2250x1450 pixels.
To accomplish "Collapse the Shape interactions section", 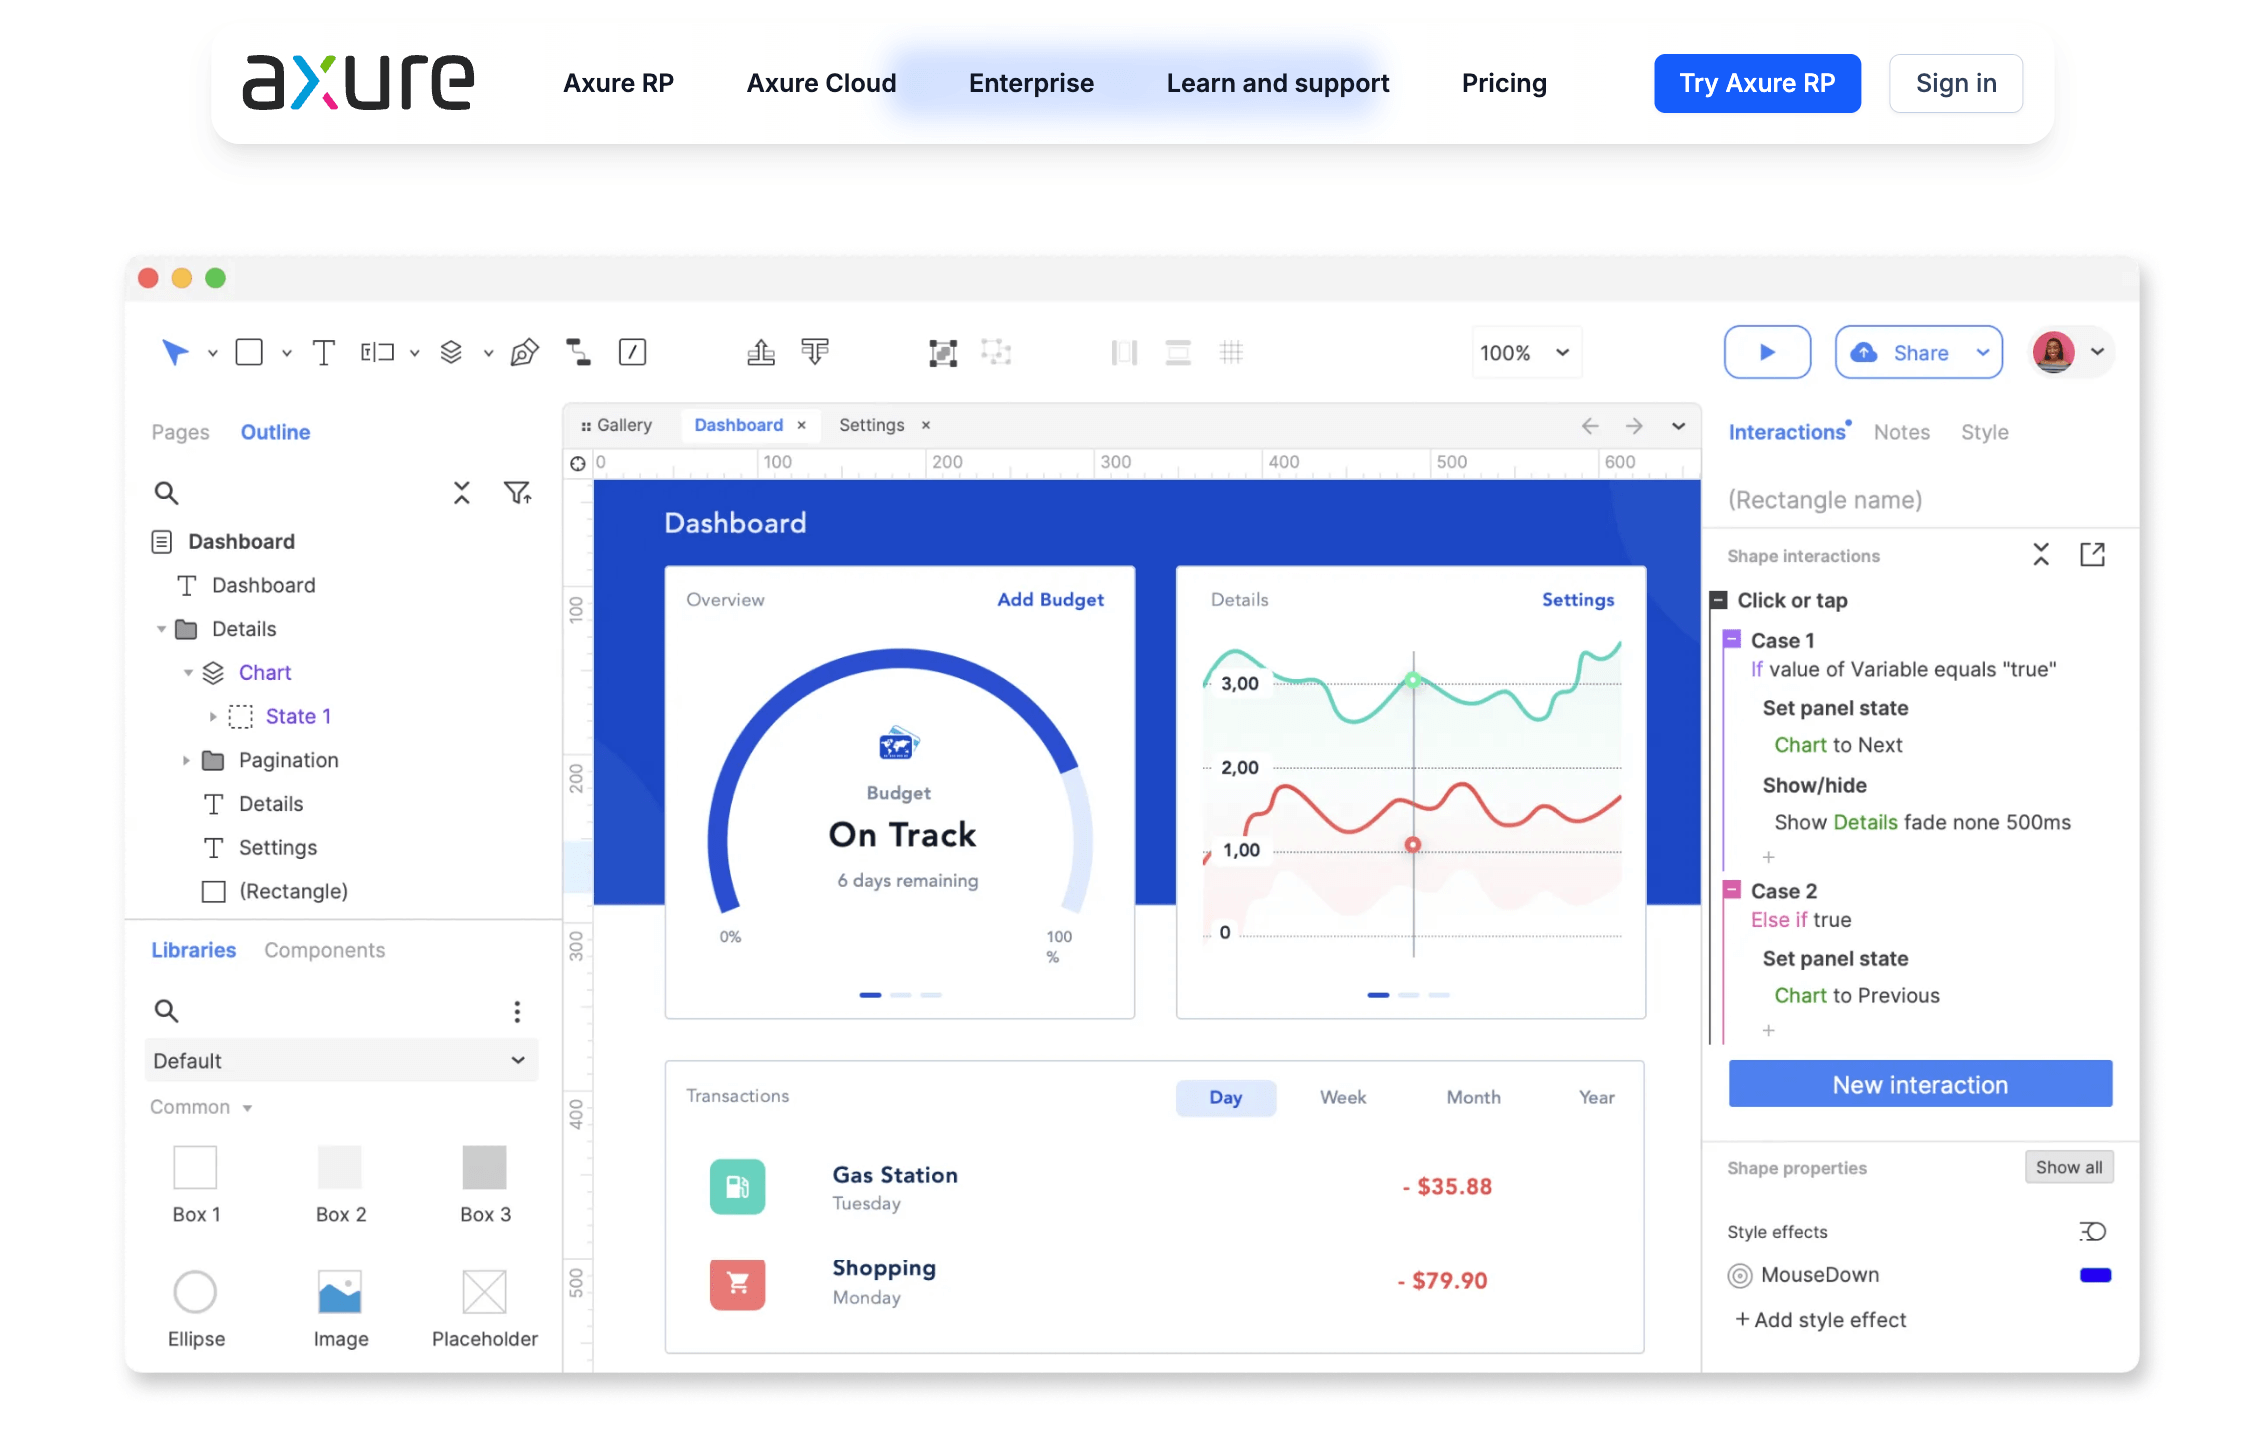I will coord(2040,554).
